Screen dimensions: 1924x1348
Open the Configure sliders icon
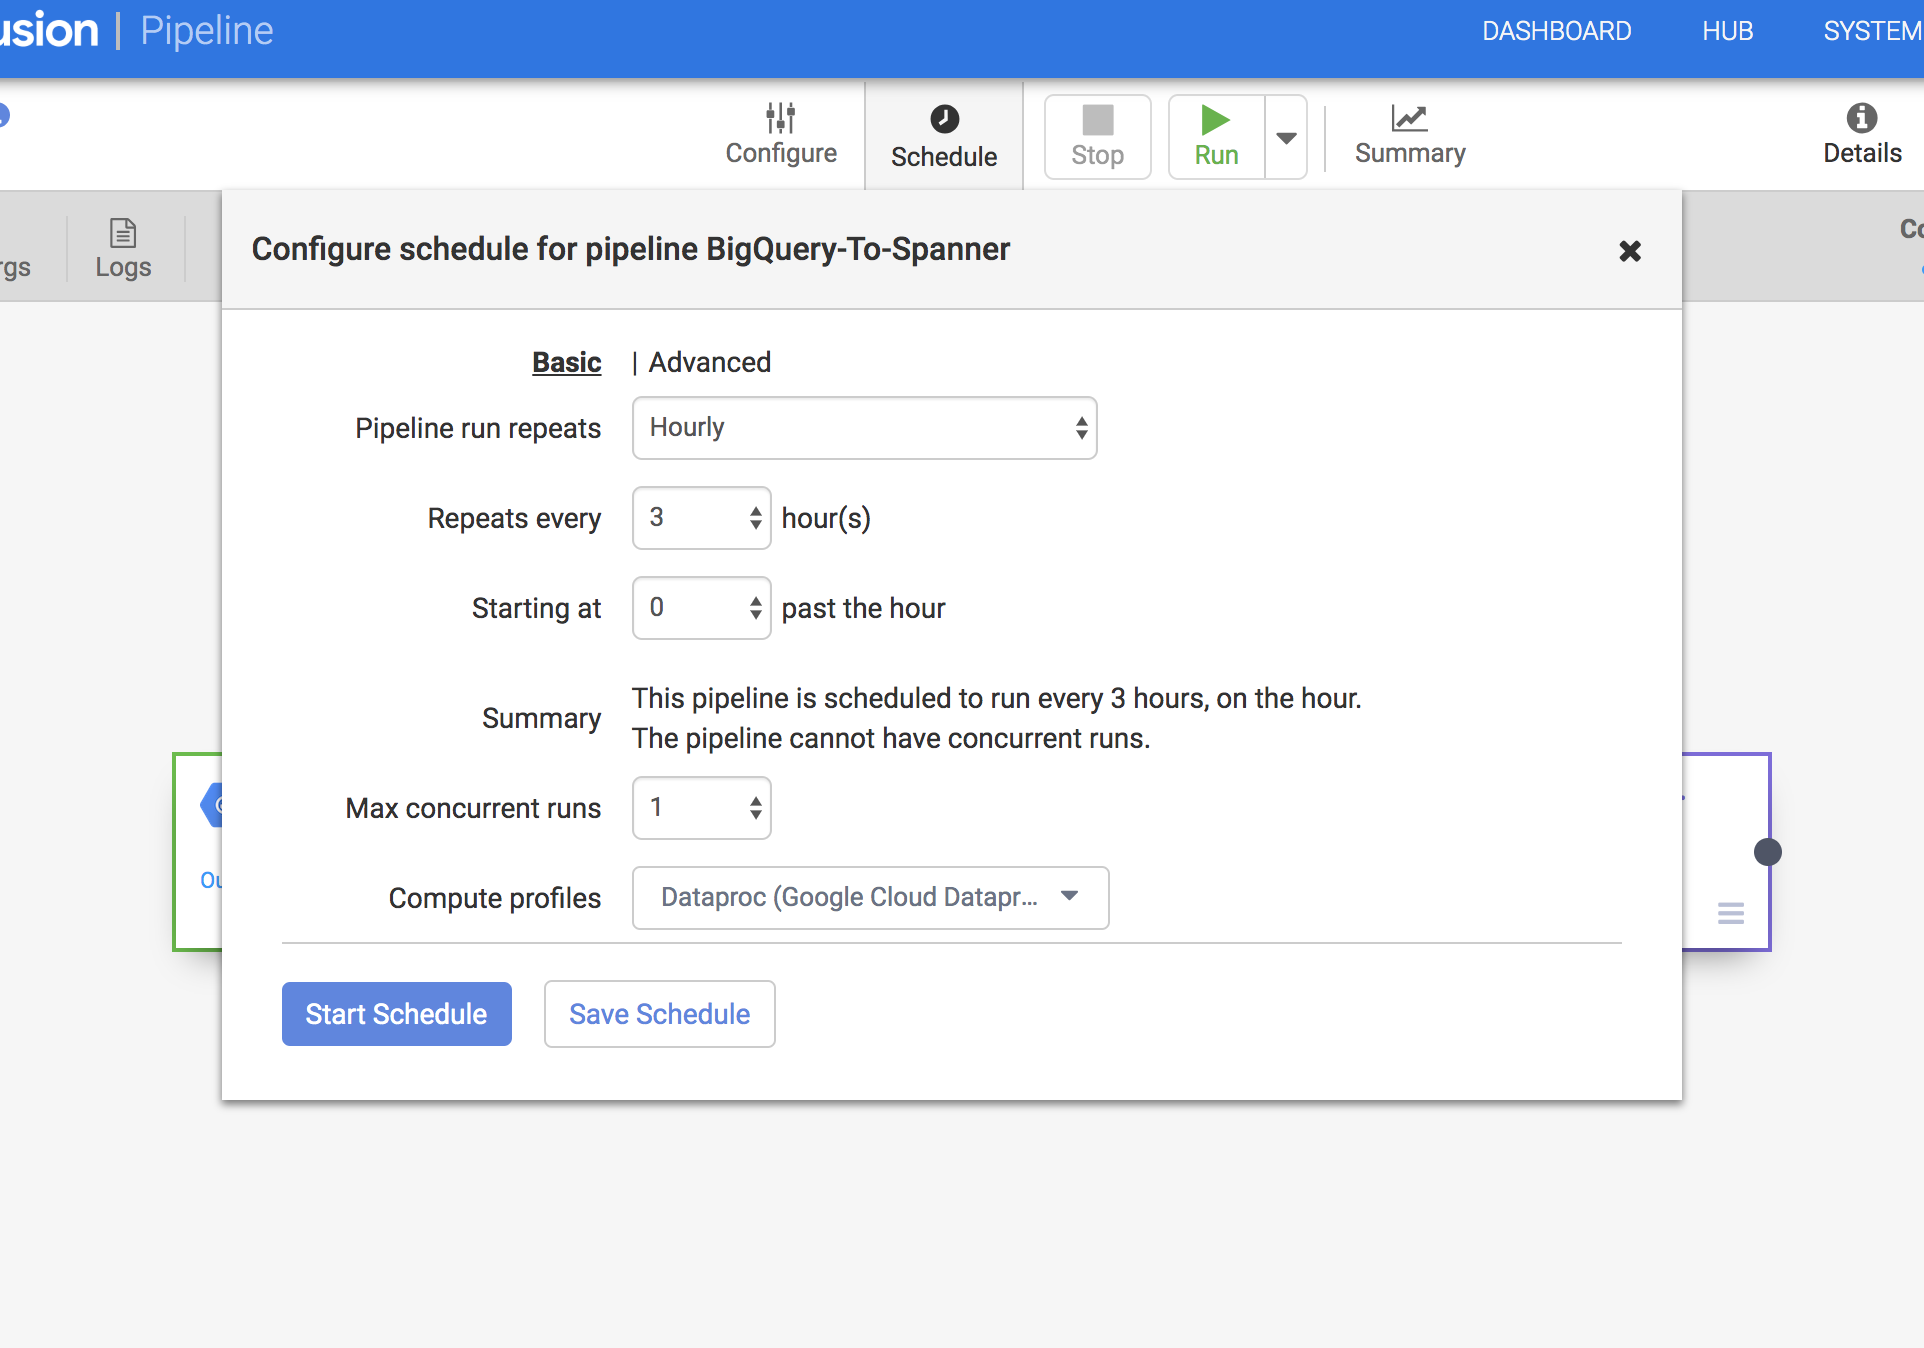click(780, 119)
